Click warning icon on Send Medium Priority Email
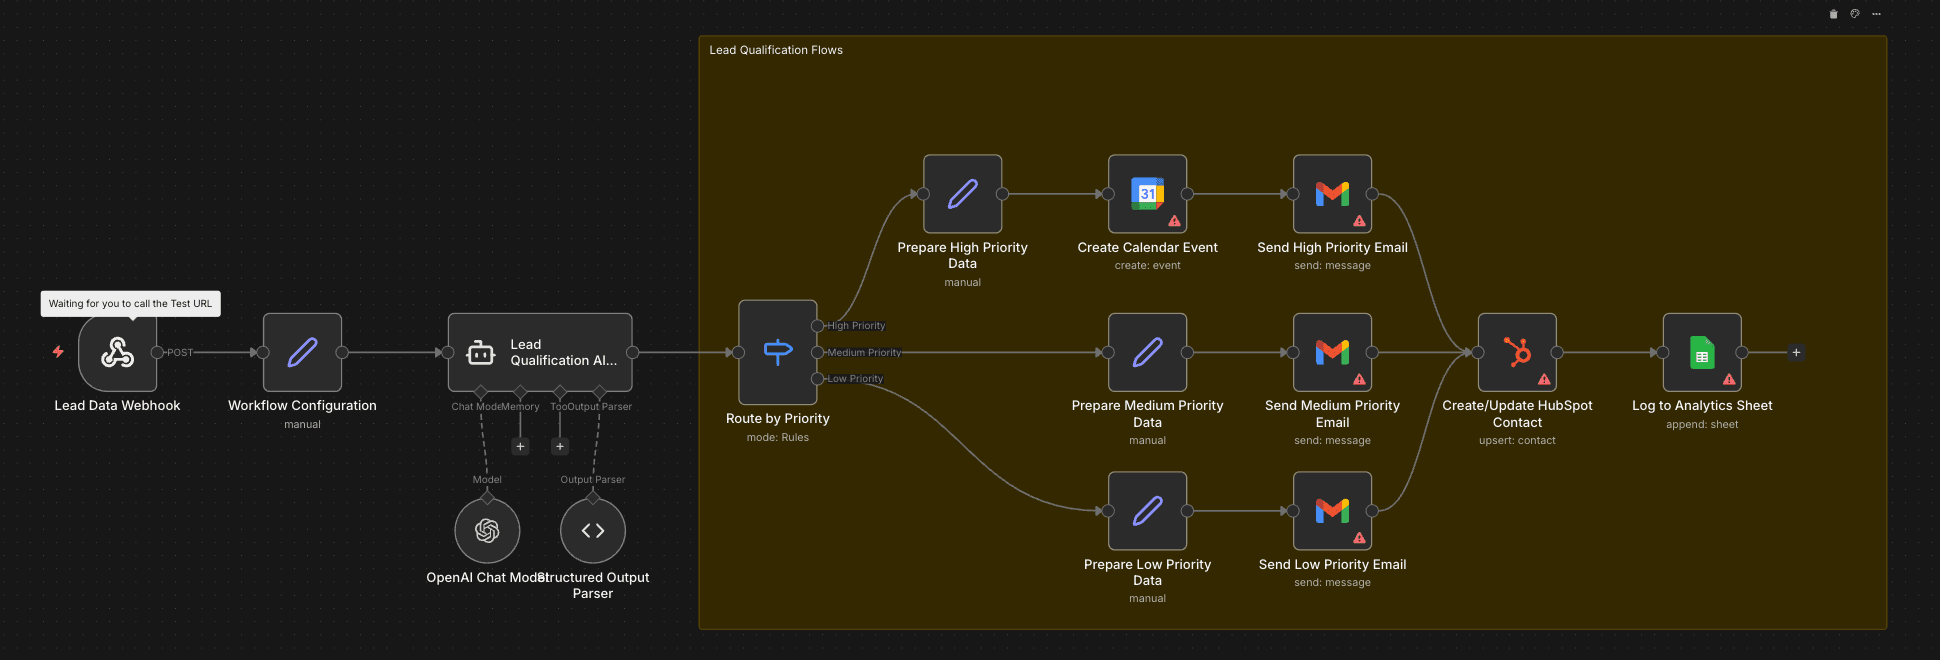This screenshot has height=660, width=1940. [1359, 379]
